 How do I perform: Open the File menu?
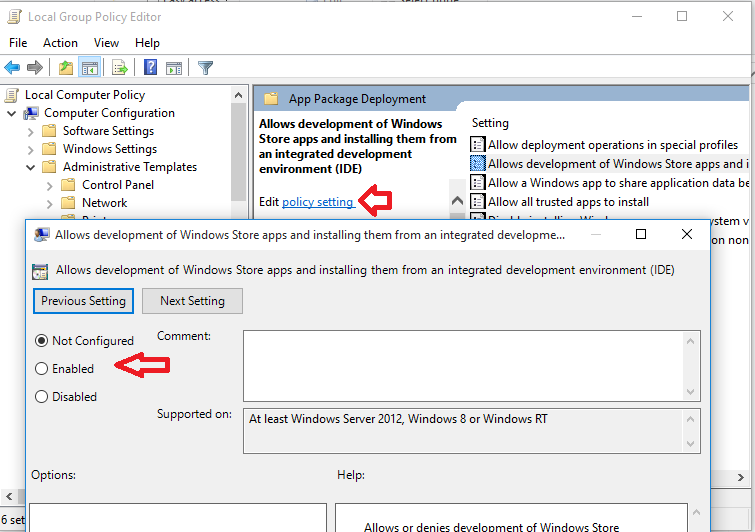[18, 43]
